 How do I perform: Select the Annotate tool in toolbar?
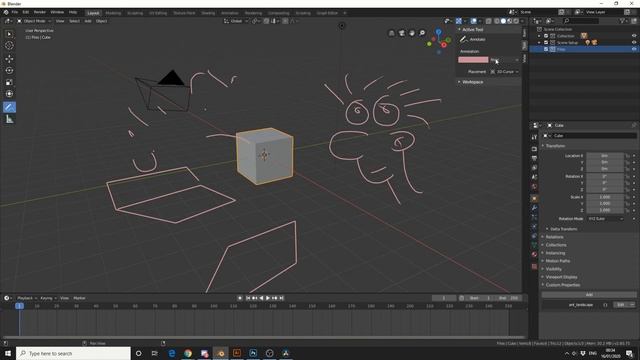[9, 107]
